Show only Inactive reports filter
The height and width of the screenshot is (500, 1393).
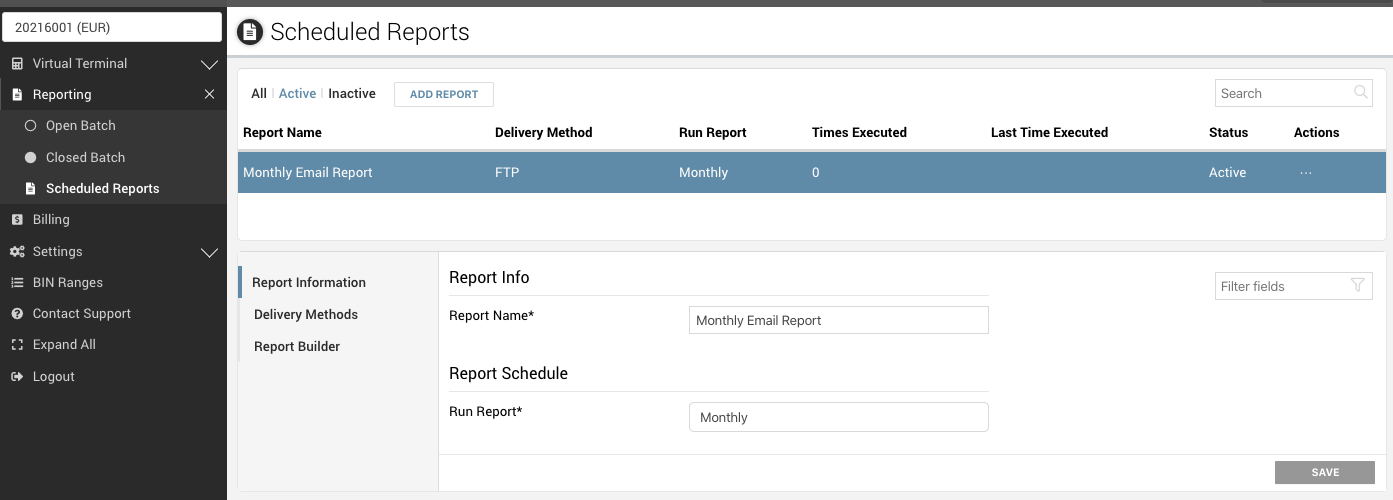(x=352, y=93)
